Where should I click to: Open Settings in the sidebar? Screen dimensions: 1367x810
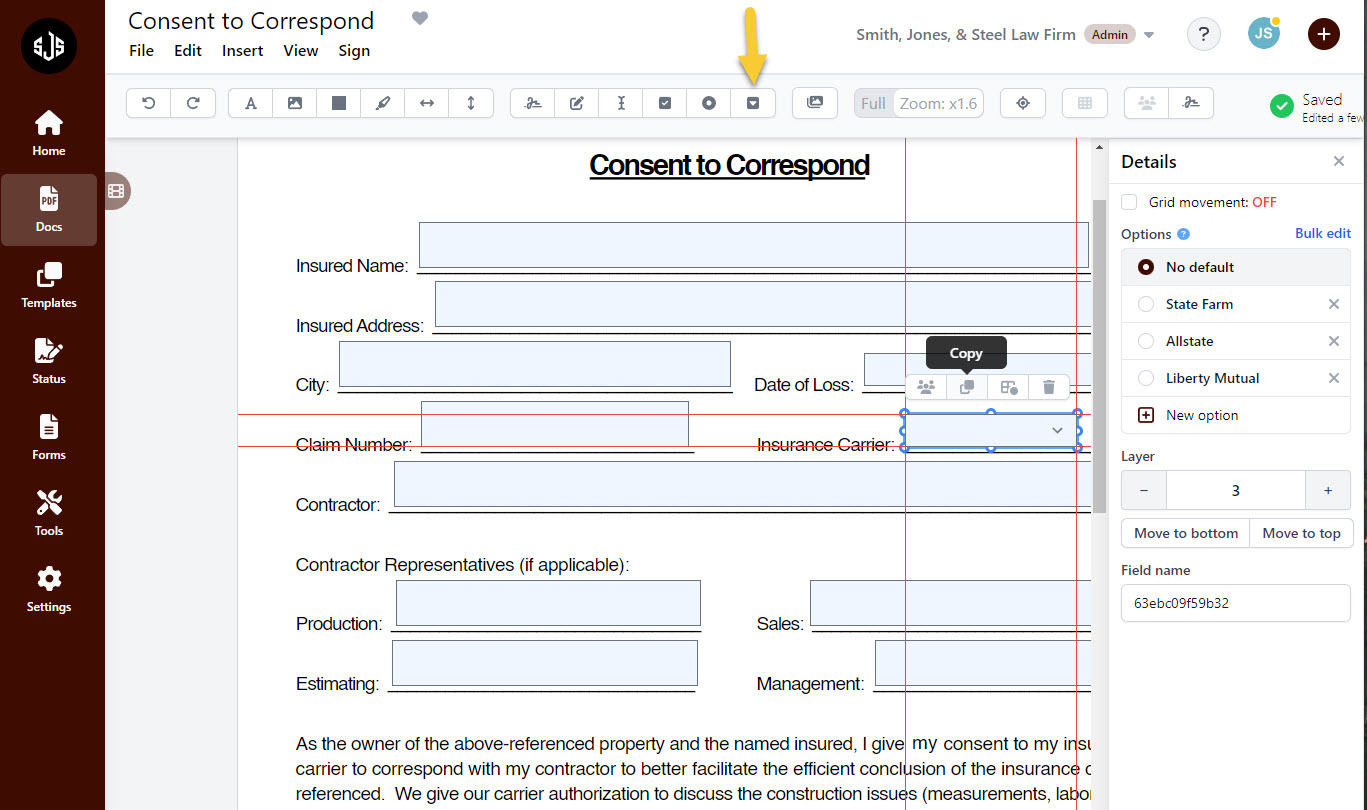coord(49,590)
